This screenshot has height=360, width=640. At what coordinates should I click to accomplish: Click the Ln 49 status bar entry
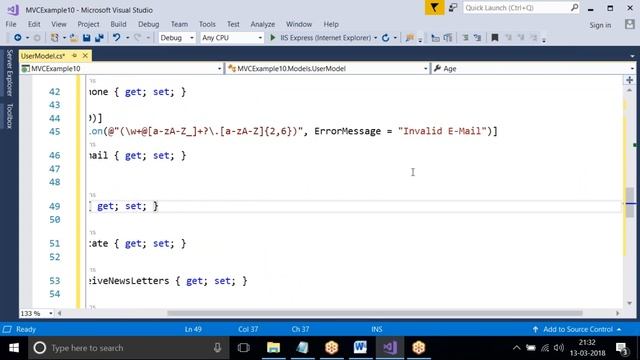[x=193, y=329]
